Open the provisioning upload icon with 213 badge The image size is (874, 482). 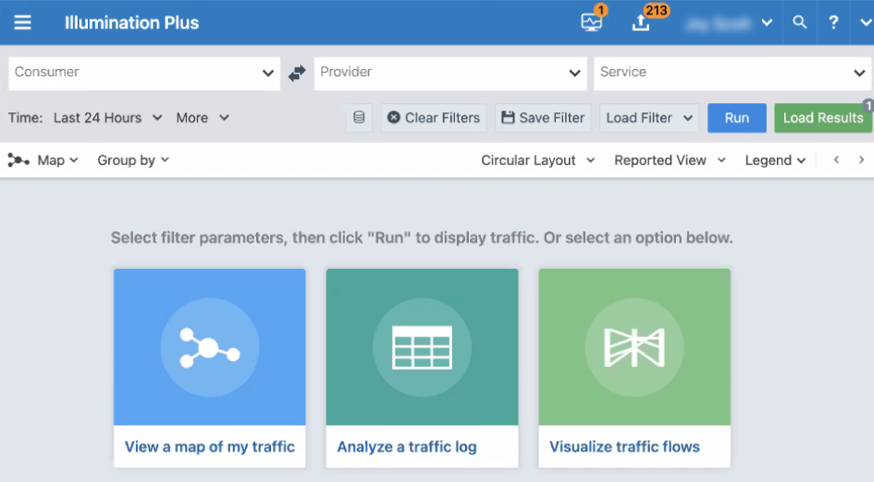[641, 22]
